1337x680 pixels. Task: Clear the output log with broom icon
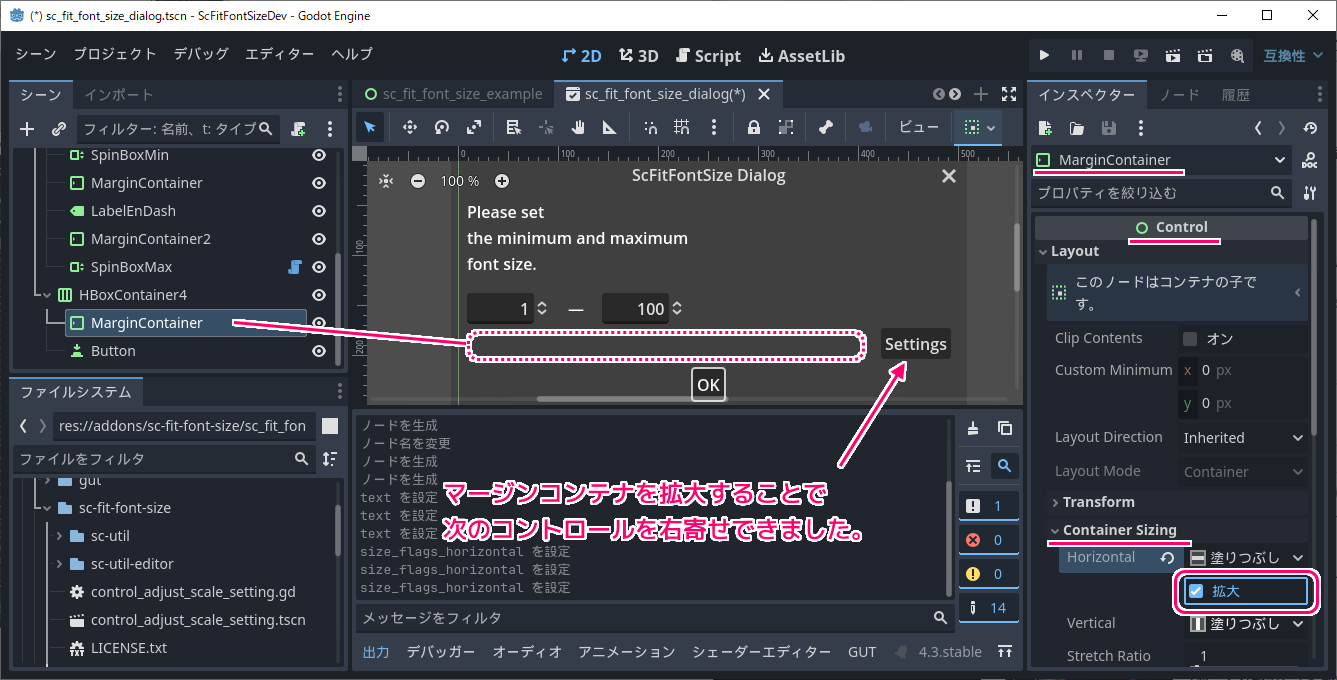[972, 429]
